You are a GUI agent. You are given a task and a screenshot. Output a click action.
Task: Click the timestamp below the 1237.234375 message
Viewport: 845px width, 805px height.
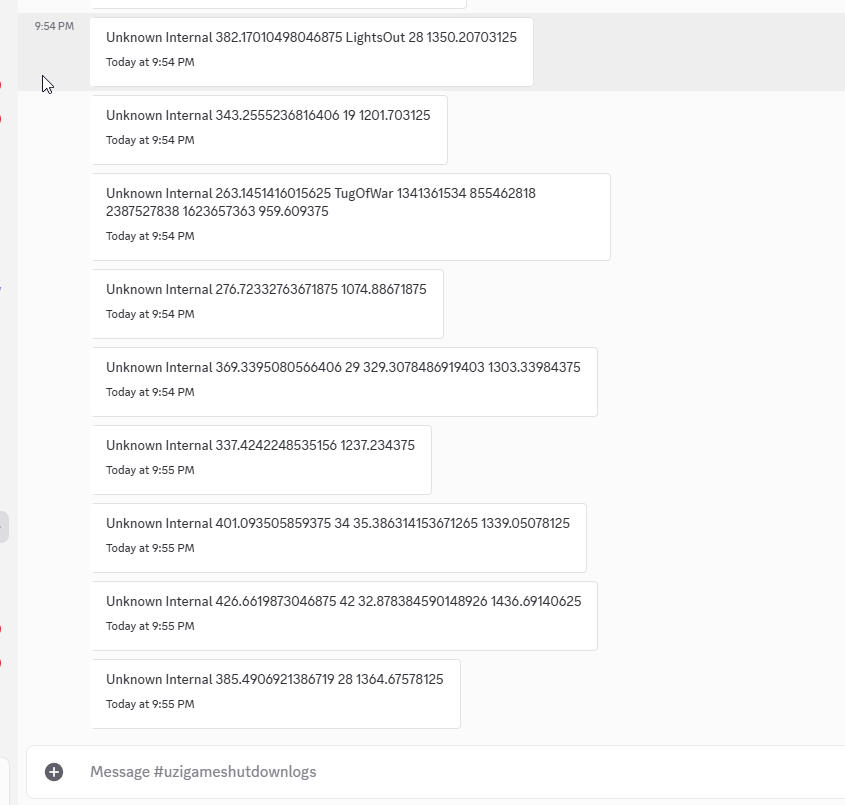[150, 470]
